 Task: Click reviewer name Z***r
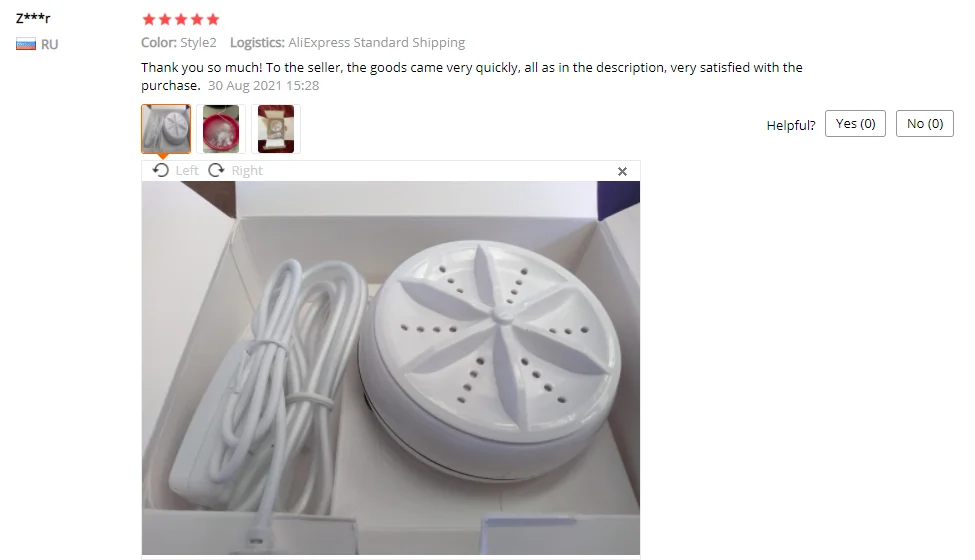tap(33, 18)
